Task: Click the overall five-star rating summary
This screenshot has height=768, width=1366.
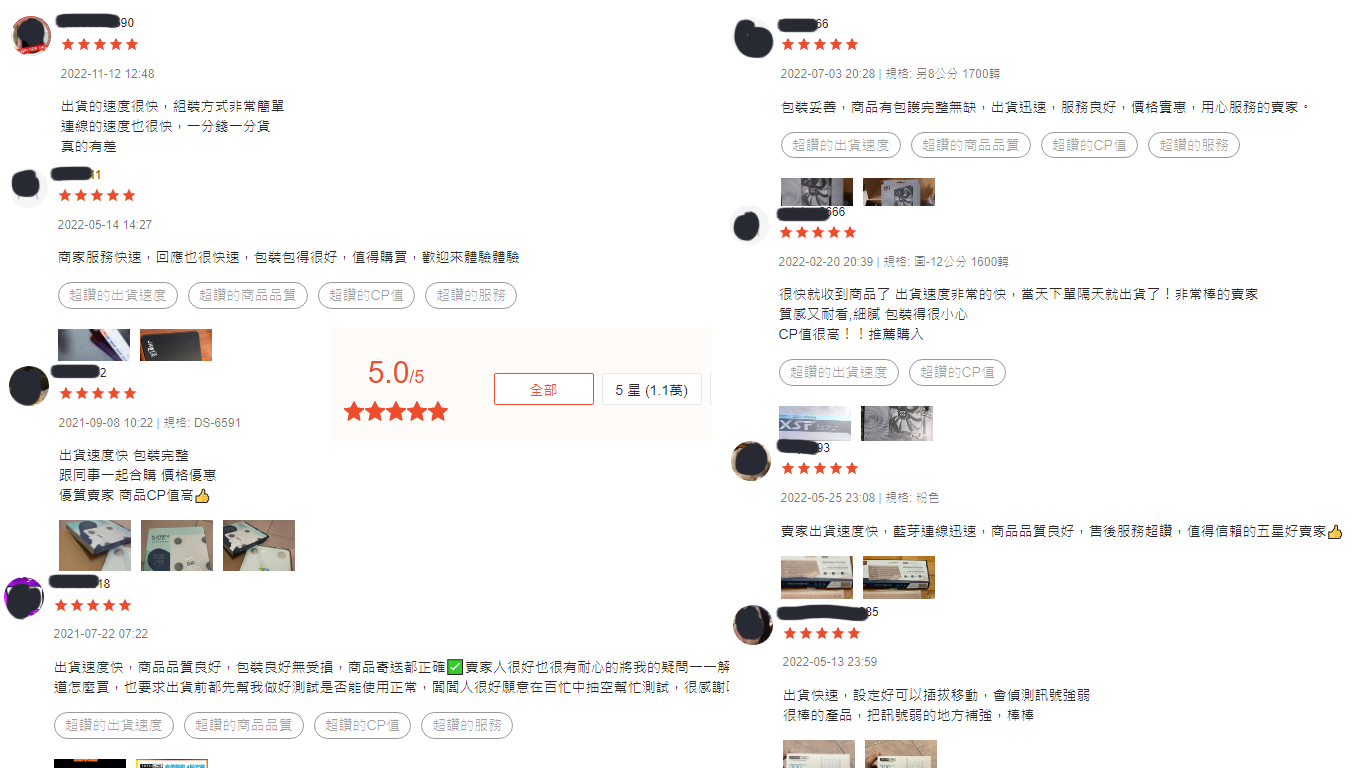Action: [397, 411]
